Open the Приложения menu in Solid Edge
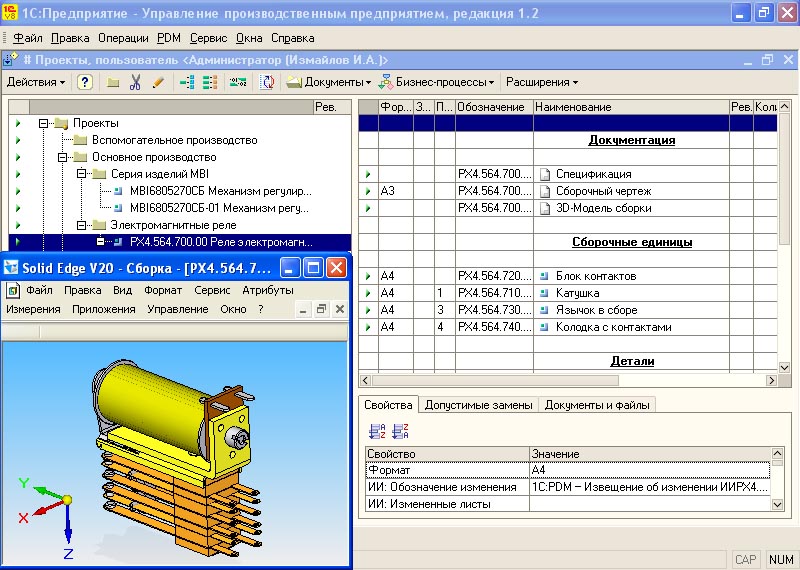Screen dimensions: 800x570 click(x=104, y=309)
